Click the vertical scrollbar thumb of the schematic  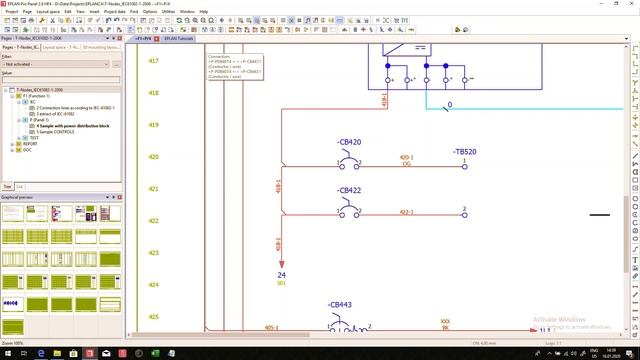[626, 233]
